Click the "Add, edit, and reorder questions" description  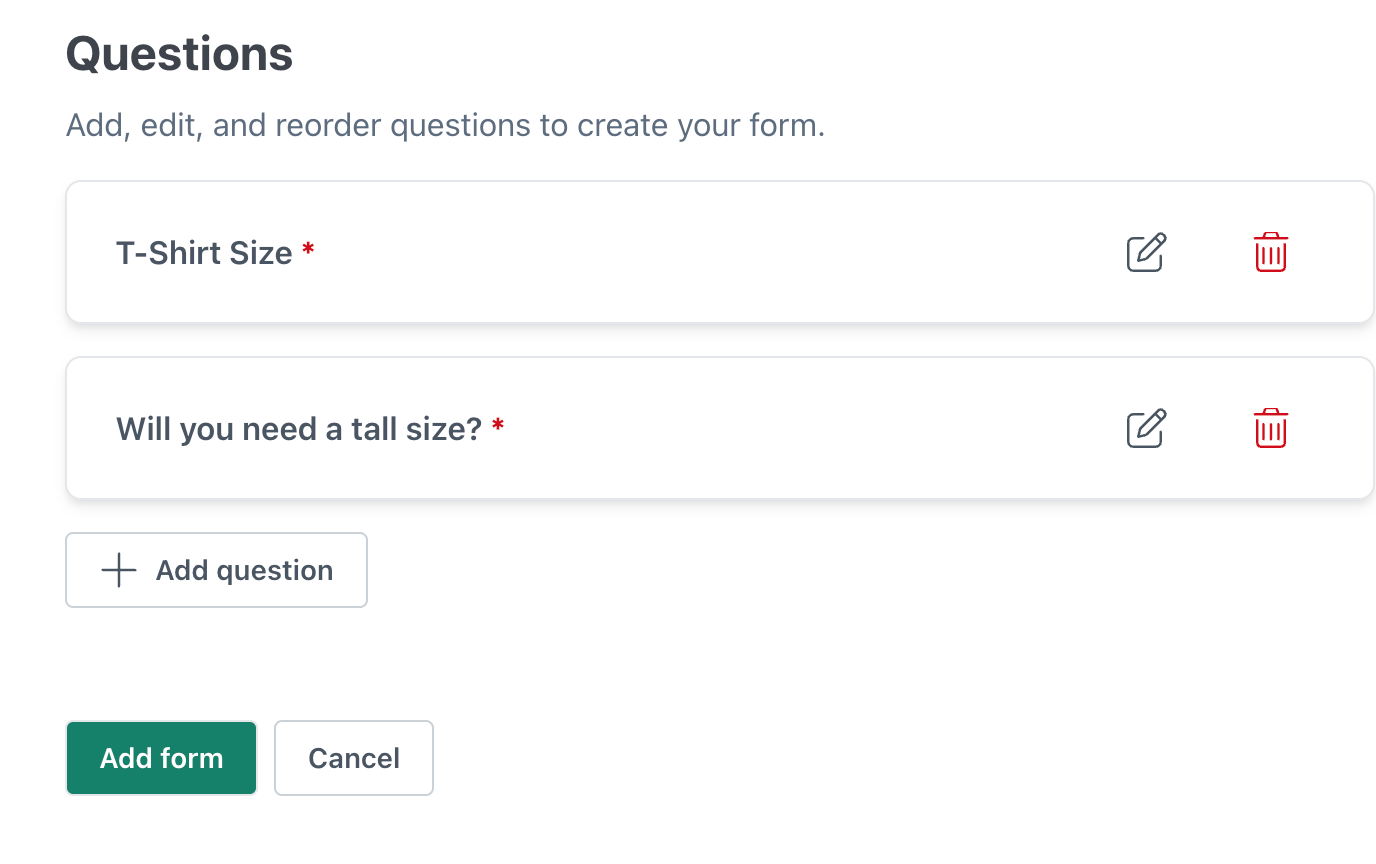[x=445, y=126]
